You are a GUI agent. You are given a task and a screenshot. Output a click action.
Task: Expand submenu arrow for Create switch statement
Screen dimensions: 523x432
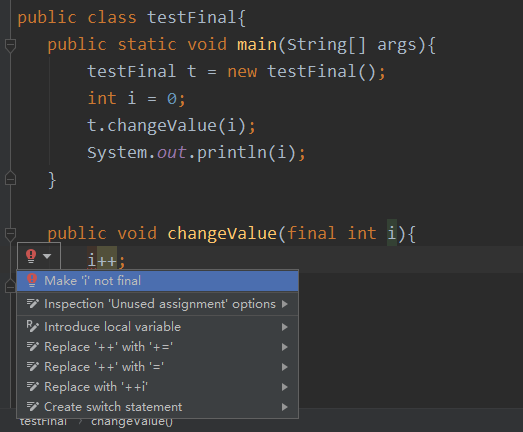(285, 407)
